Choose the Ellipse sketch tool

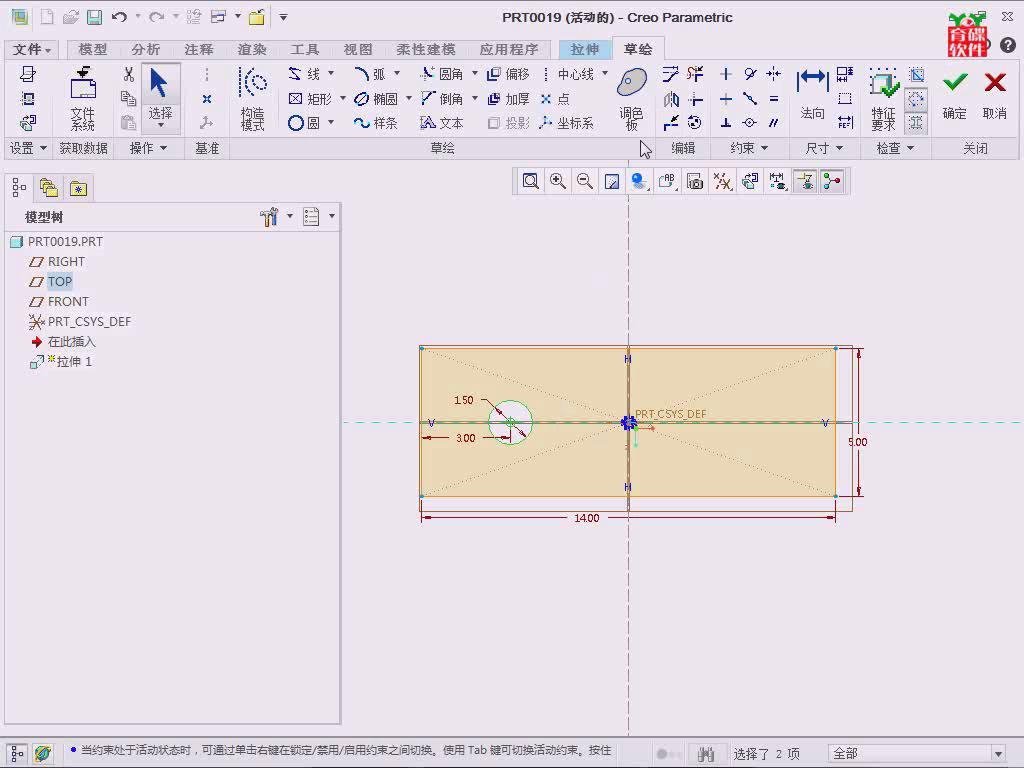(376, 99)
